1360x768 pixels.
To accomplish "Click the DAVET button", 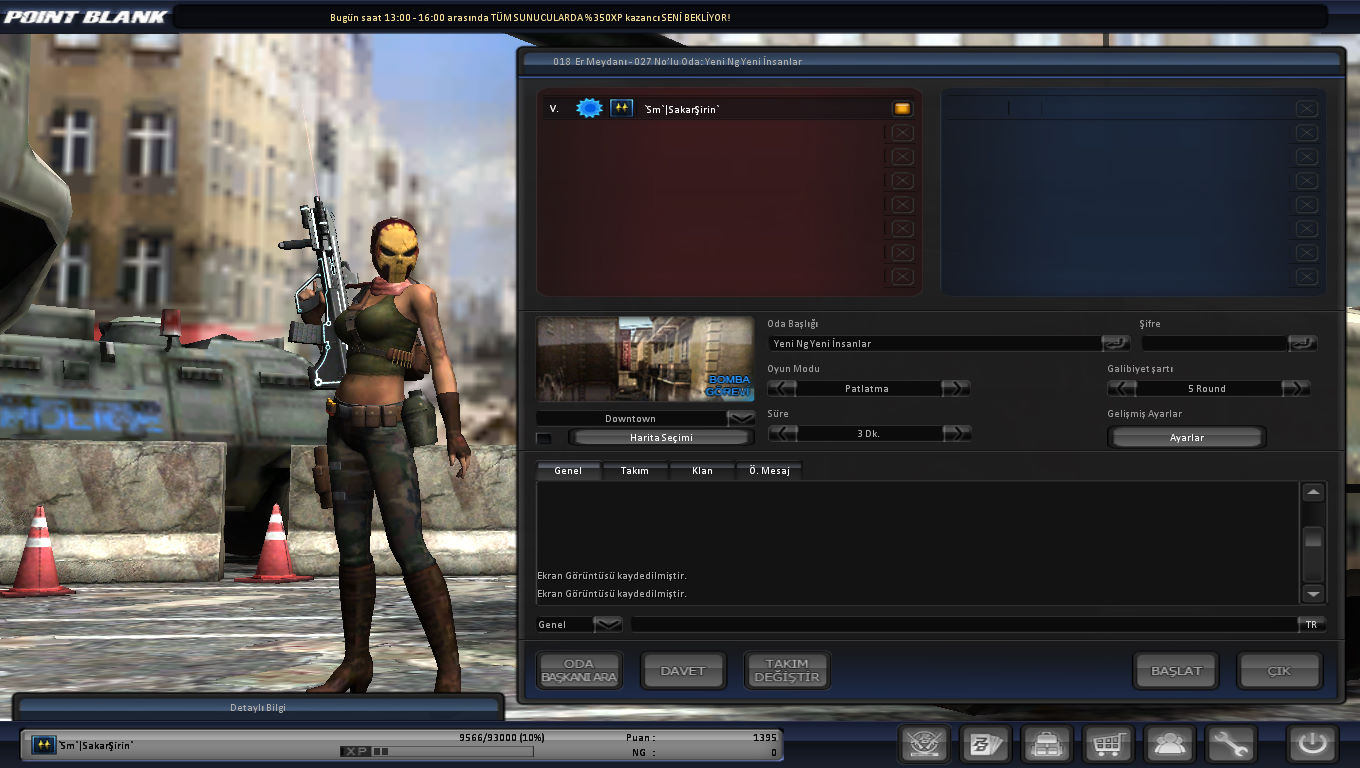I will (682, 671).
